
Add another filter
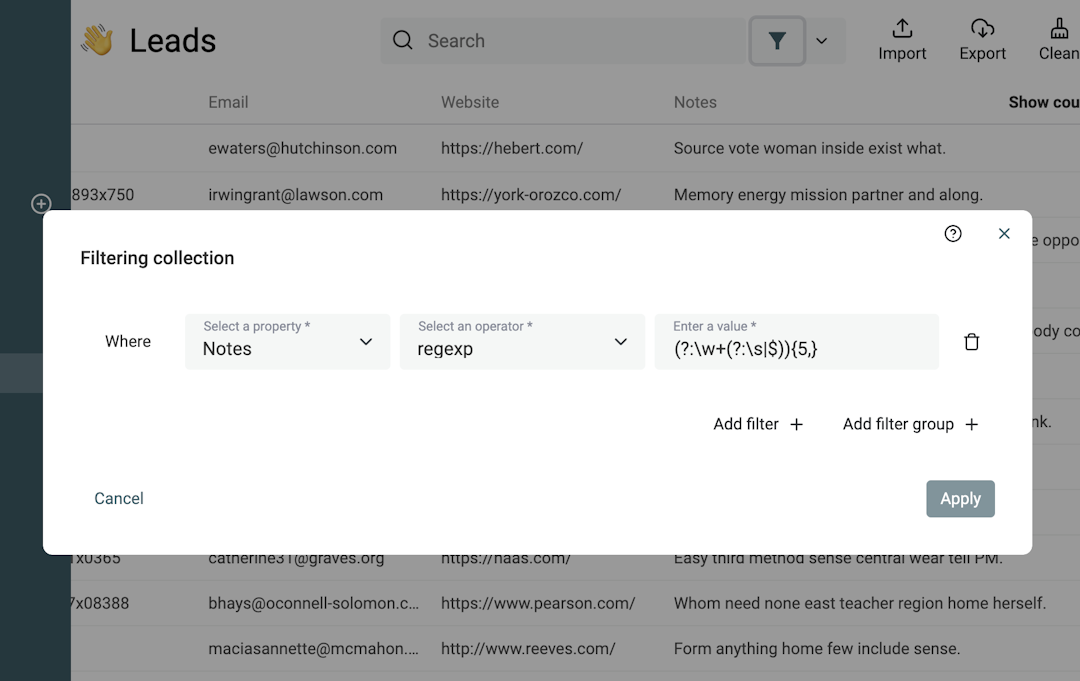pos(758,424)
